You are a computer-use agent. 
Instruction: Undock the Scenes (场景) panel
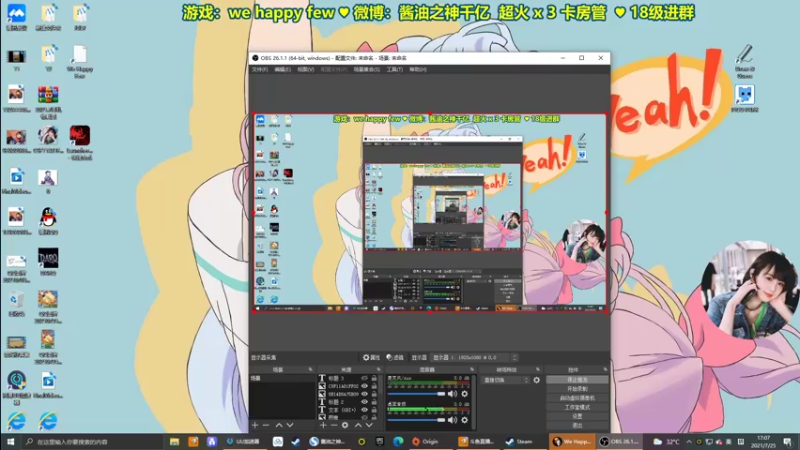[310, 369]
